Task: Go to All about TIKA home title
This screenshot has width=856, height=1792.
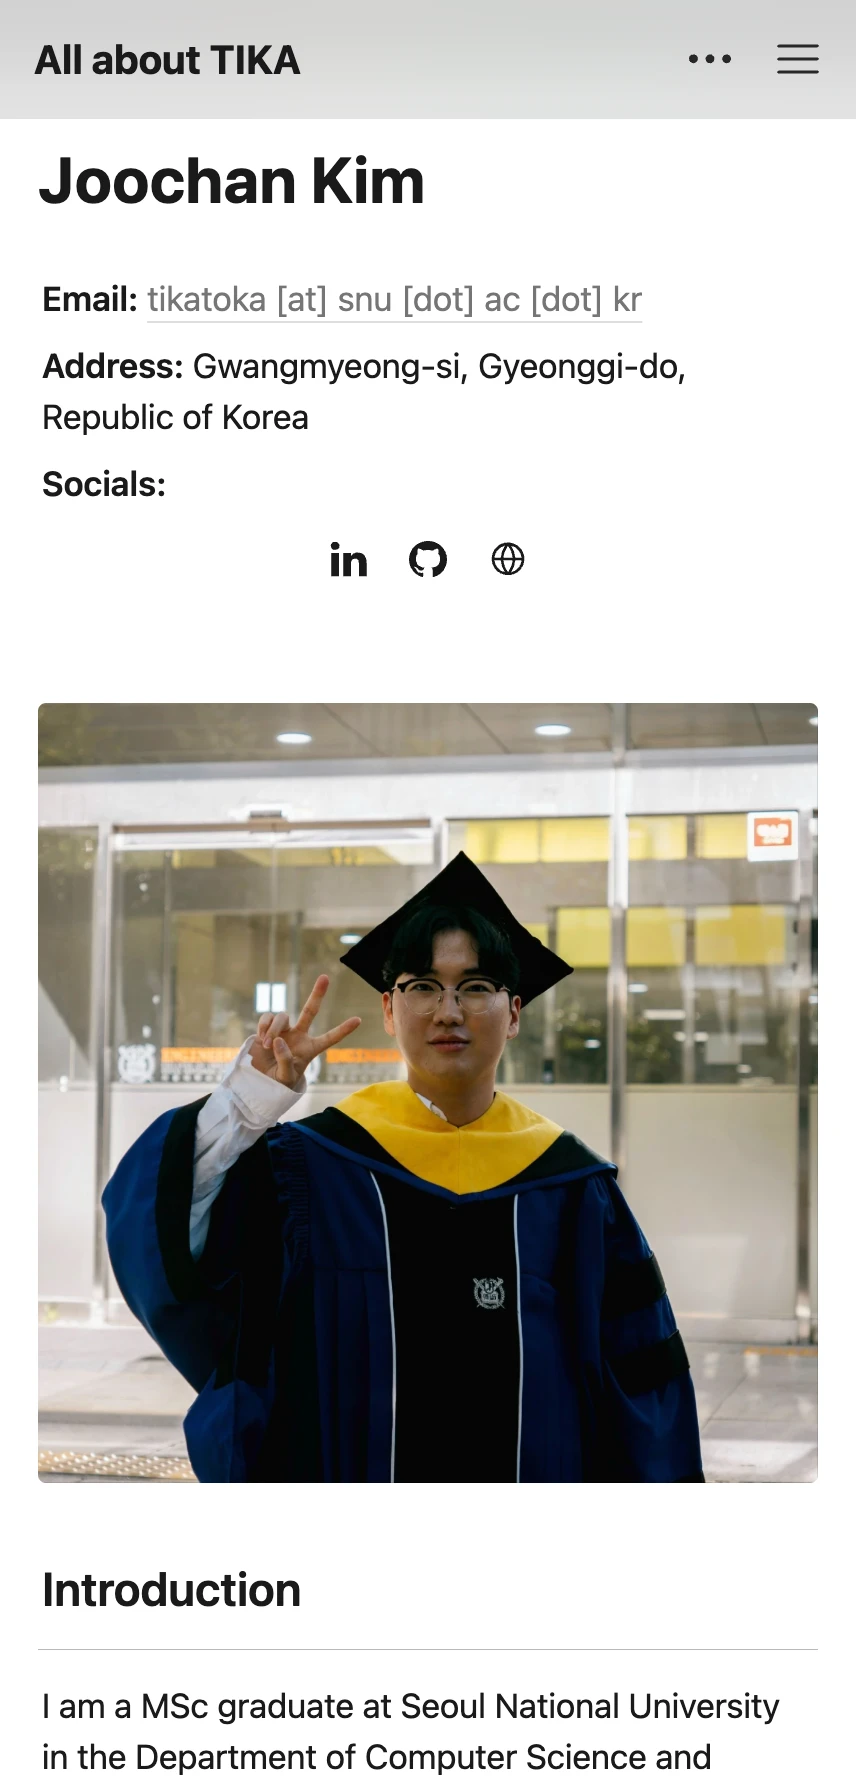Action: tap(167, 60)
